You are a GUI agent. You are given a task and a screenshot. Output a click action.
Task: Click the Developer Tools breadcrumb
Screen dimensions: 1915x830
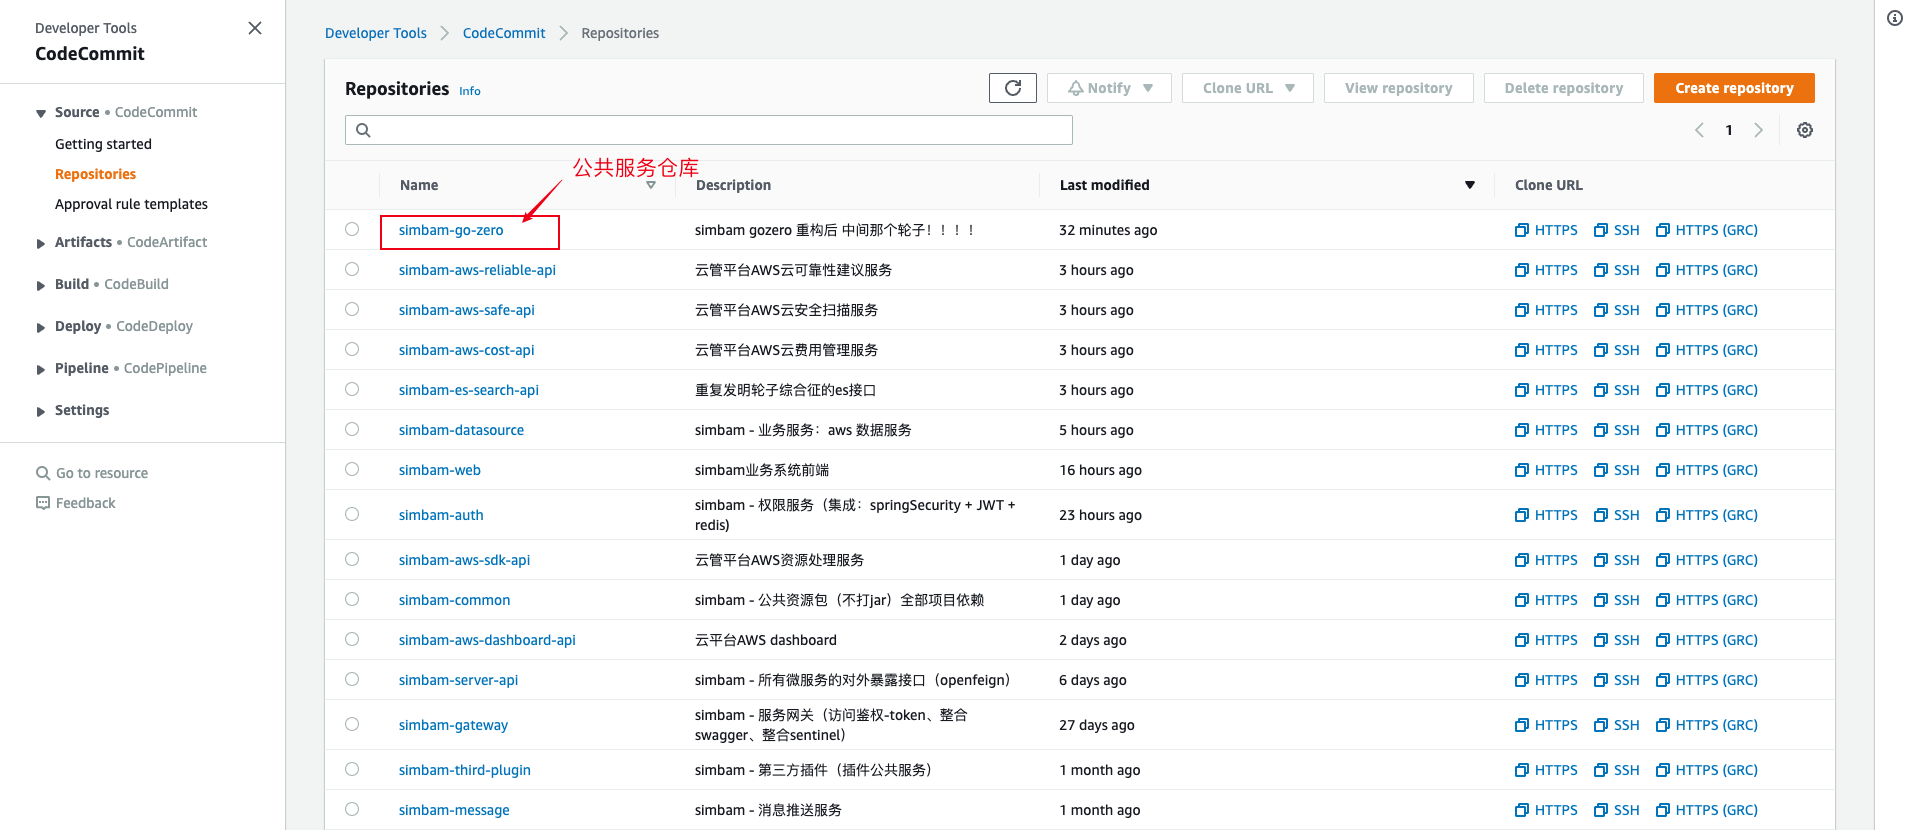pos(376,33)
